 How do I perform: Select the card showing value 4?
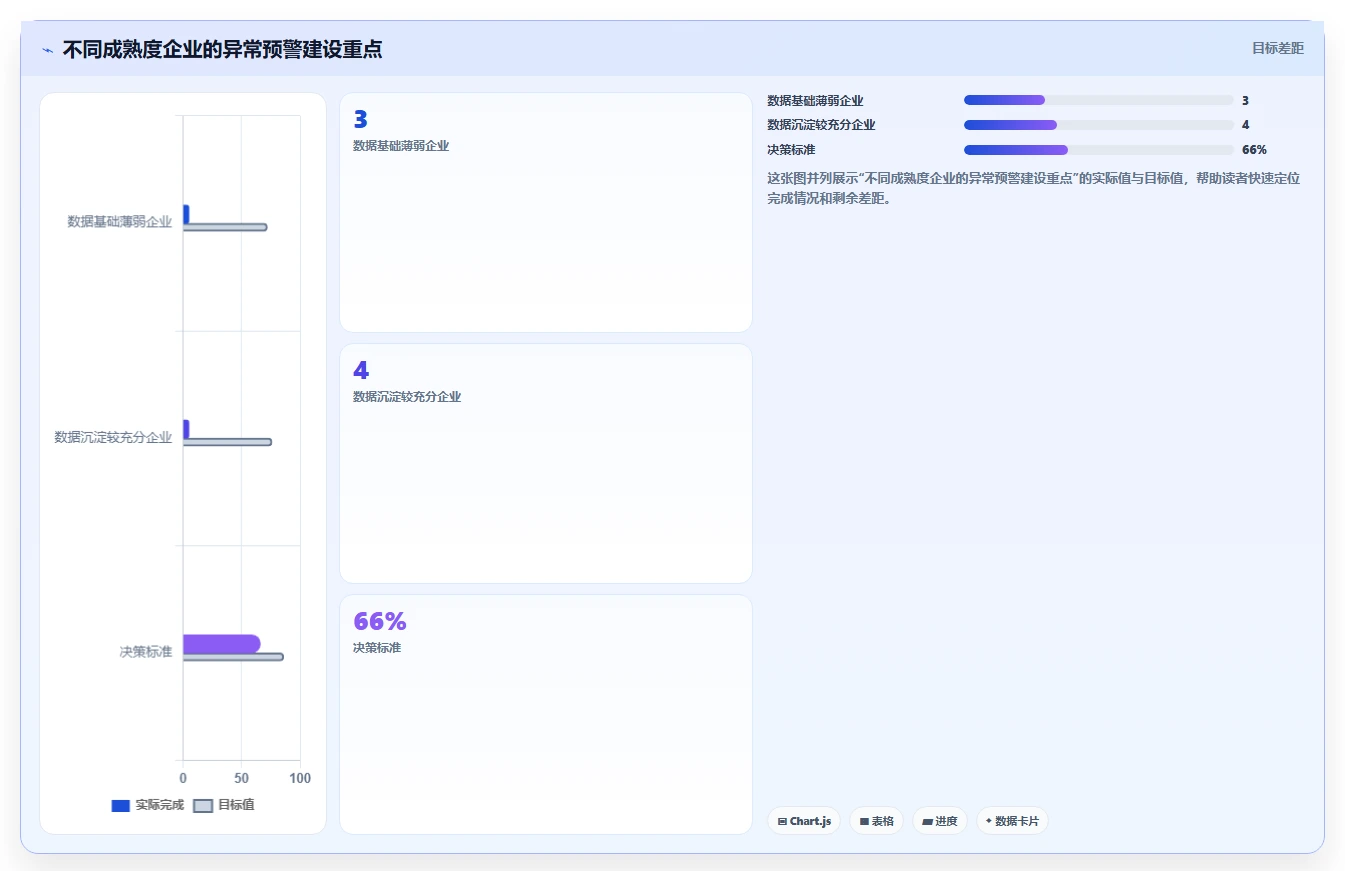(546, 463)
